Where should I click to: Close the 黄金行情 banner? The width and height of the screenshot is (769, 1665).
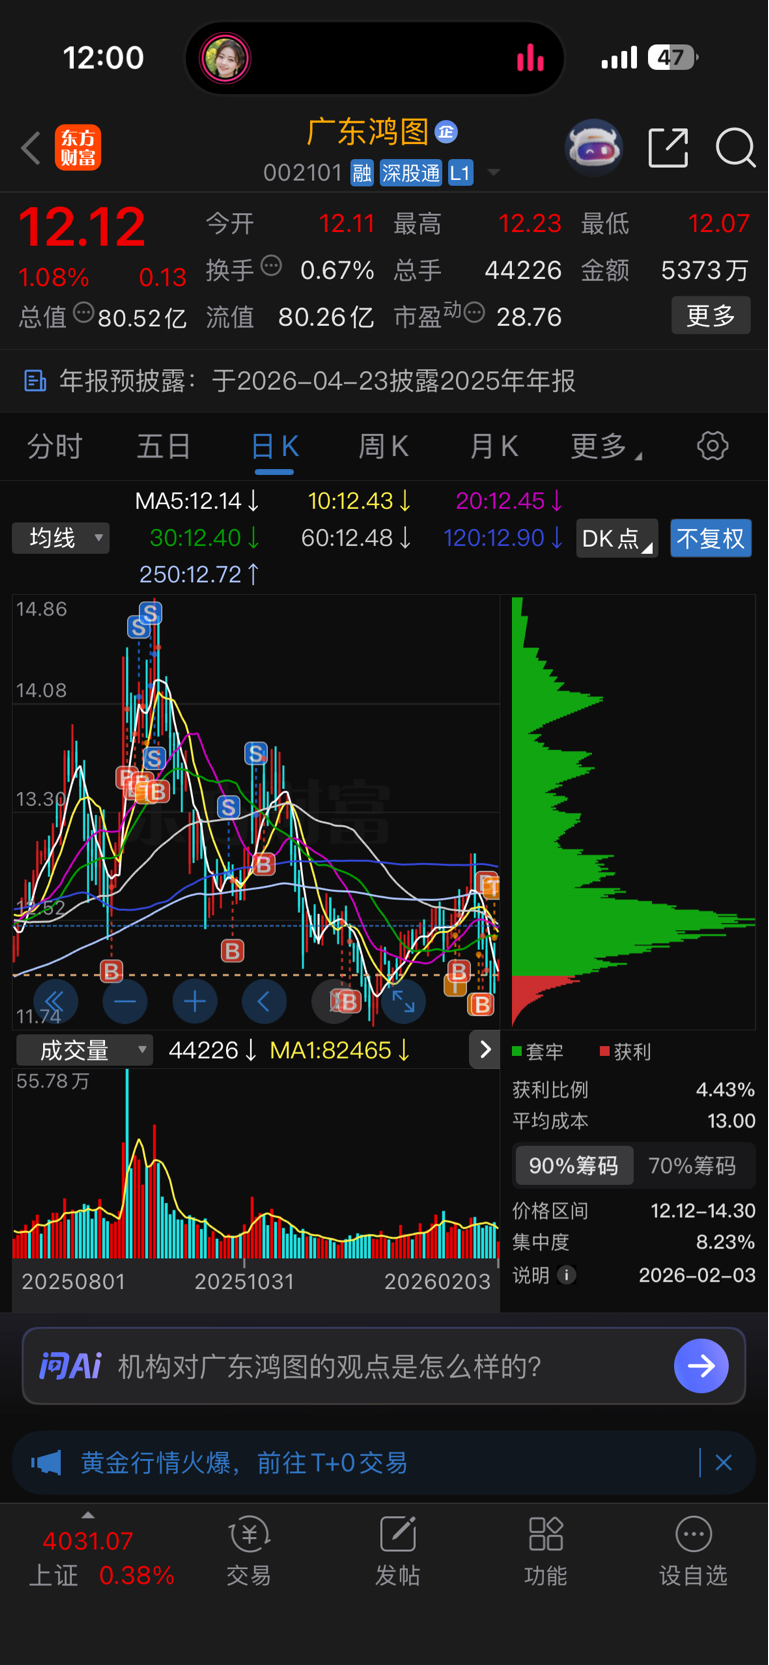pos(724,1463)
